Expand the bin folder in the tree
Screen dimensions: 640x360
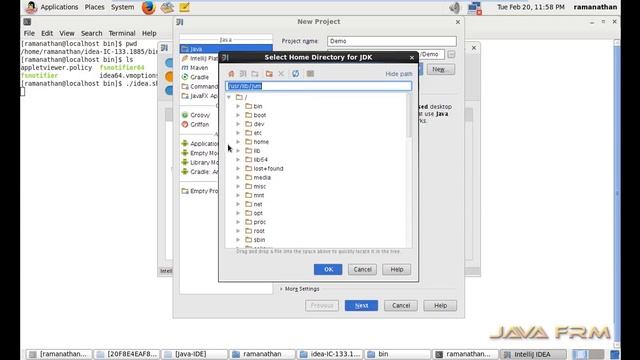238,106
